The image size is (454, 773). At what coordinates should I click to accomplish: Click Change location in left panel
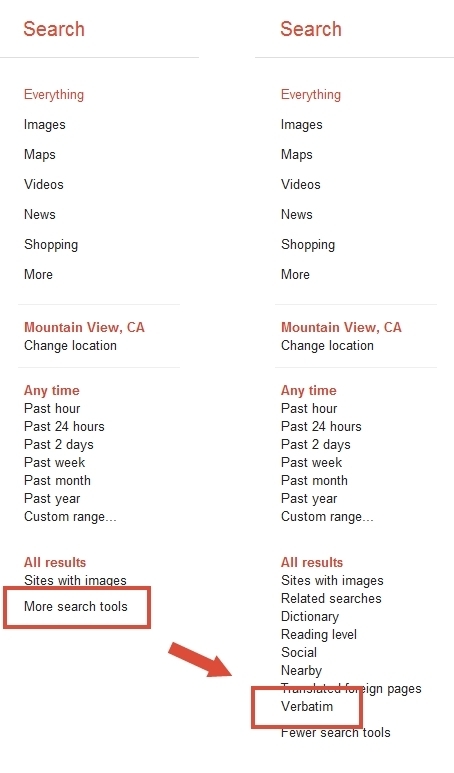click(70, 346)
